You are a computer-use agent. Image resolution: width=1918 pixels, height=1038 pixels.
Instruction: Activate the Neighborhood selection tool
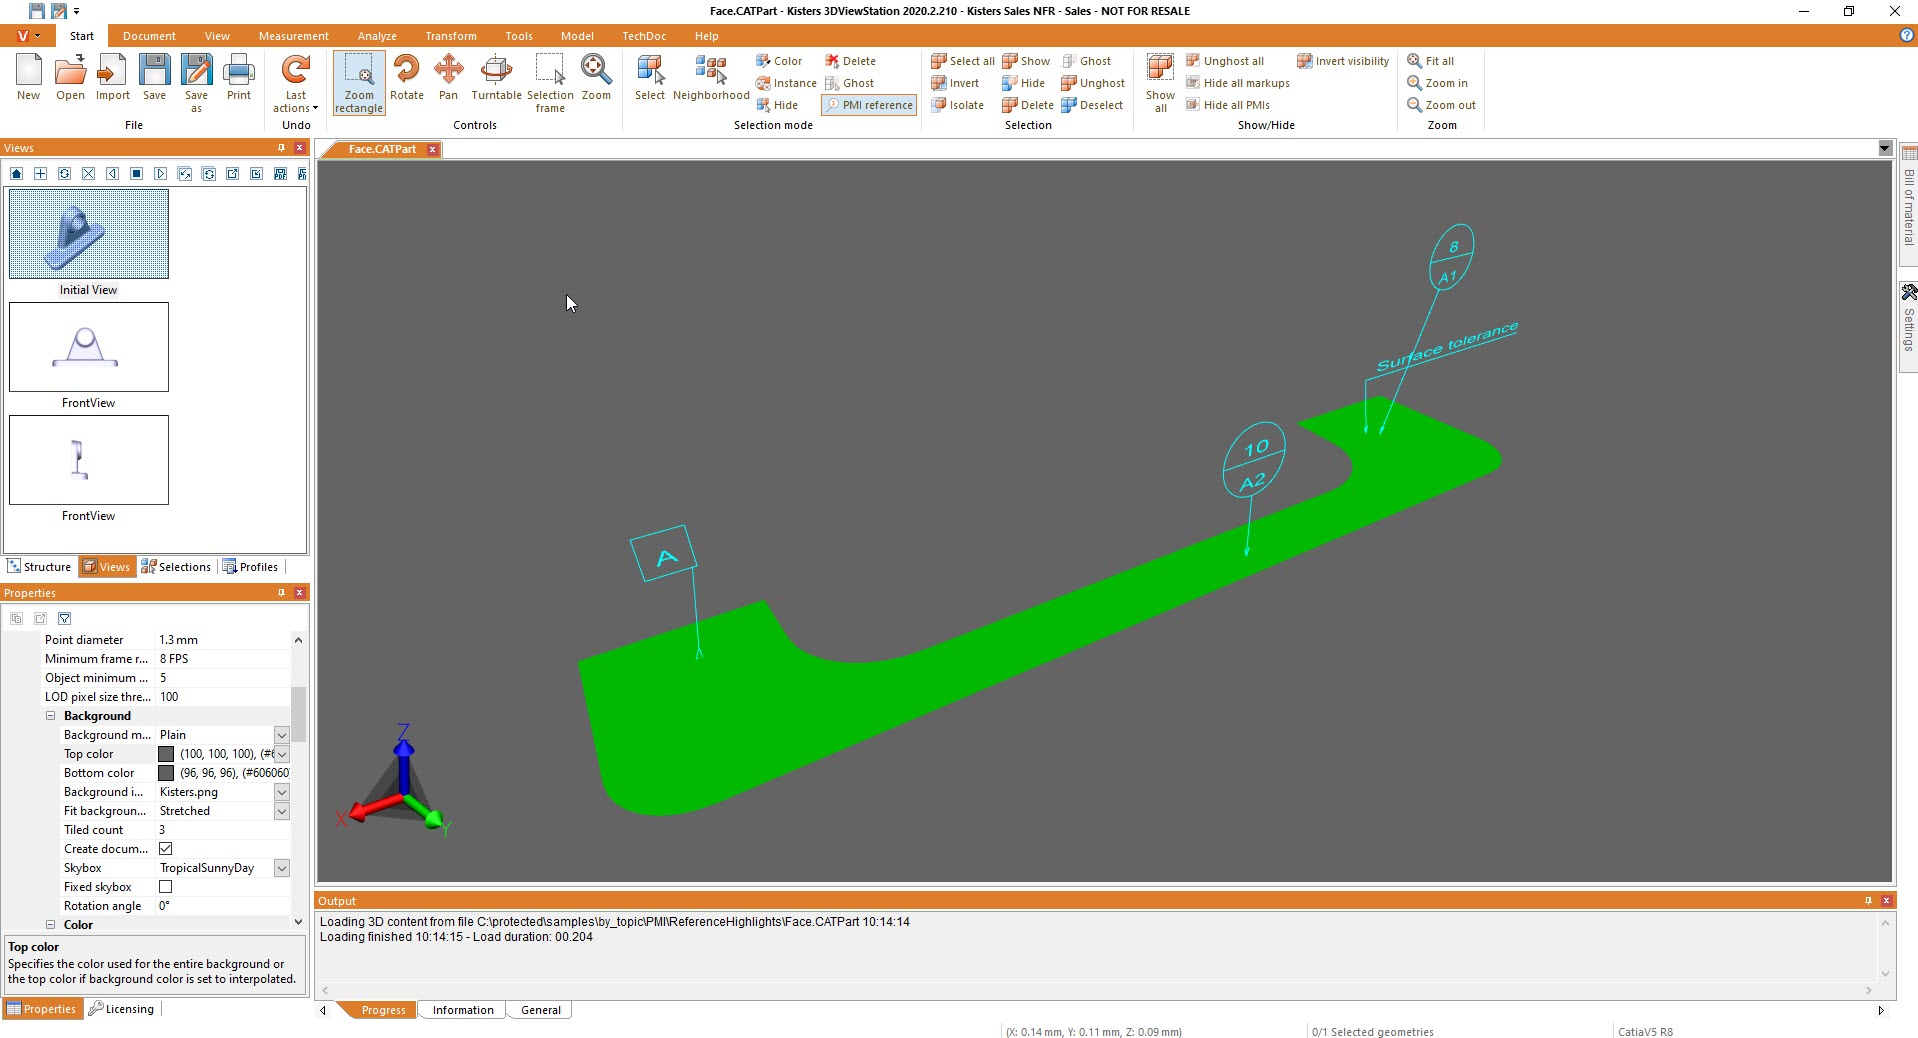pos(711,78)
